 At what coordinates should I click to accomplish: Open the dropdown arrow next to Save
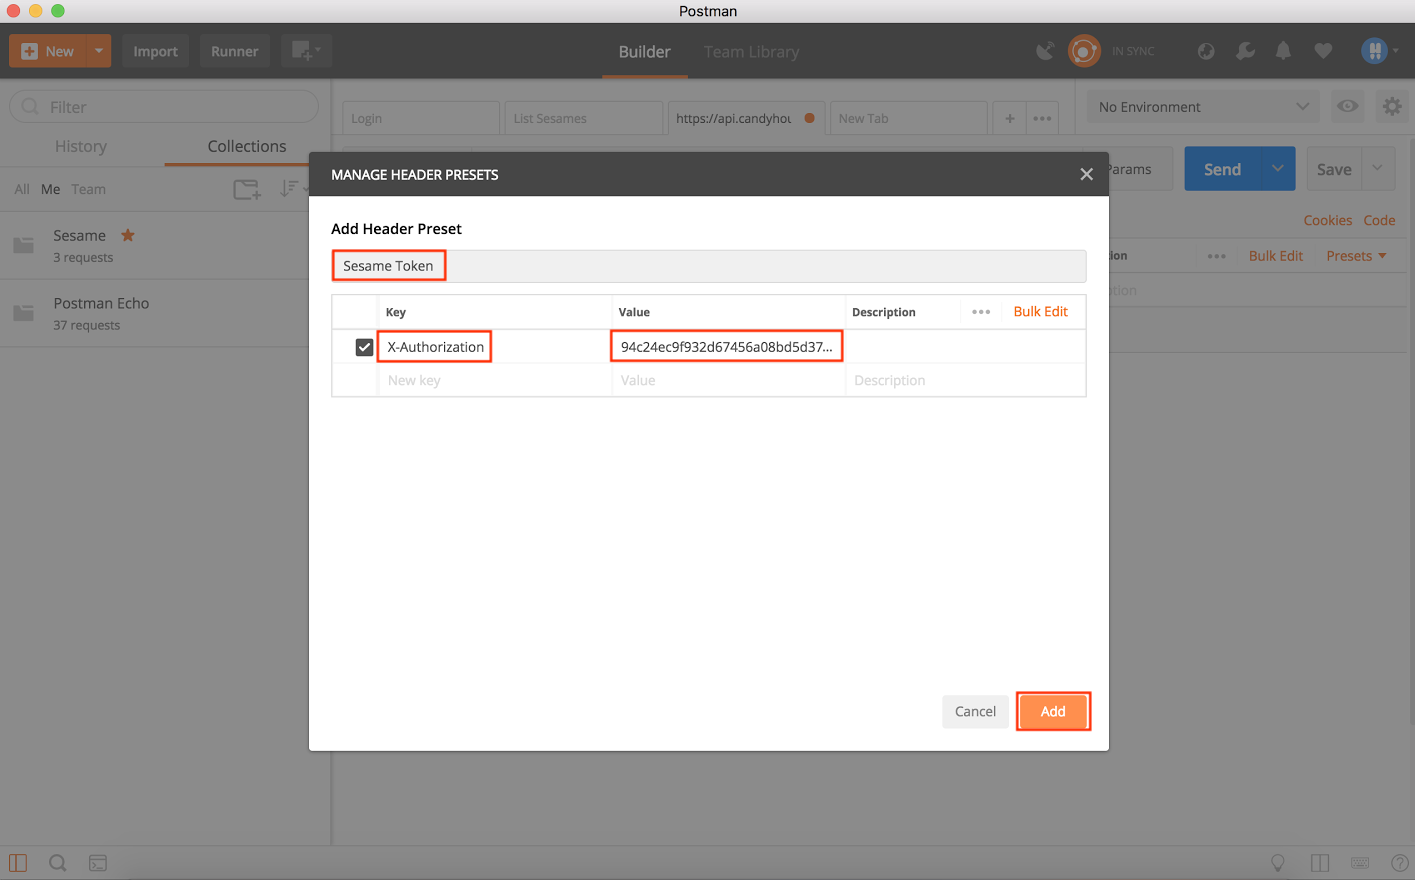pyautogui.click(x=1378, y=169)
